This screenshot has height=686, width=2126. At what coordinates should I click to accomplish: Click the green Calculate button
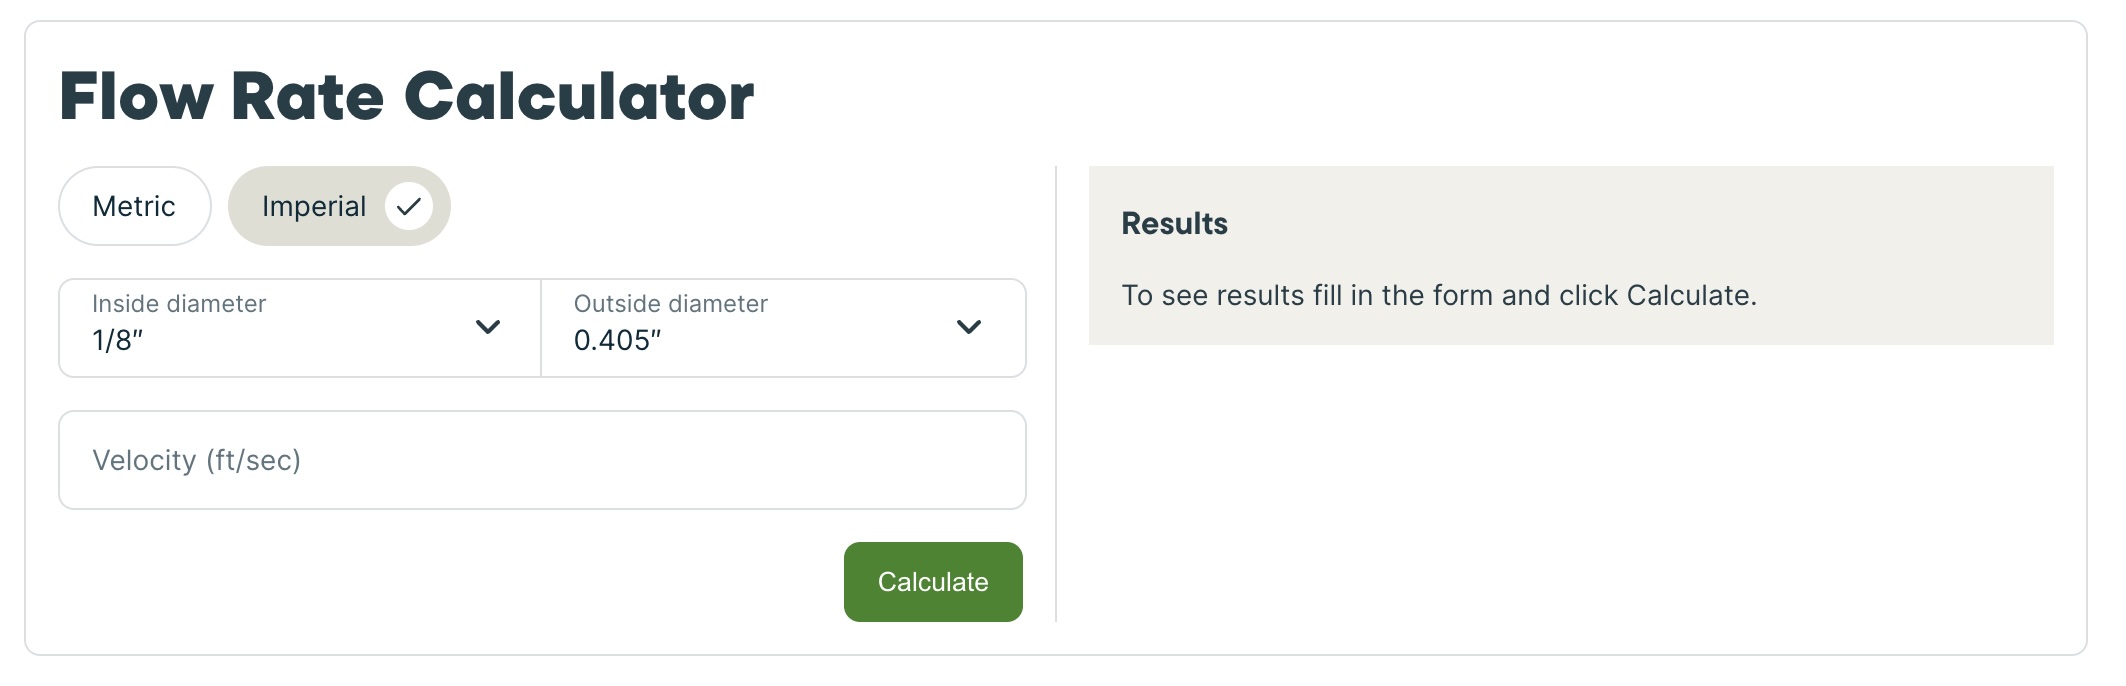932,581
